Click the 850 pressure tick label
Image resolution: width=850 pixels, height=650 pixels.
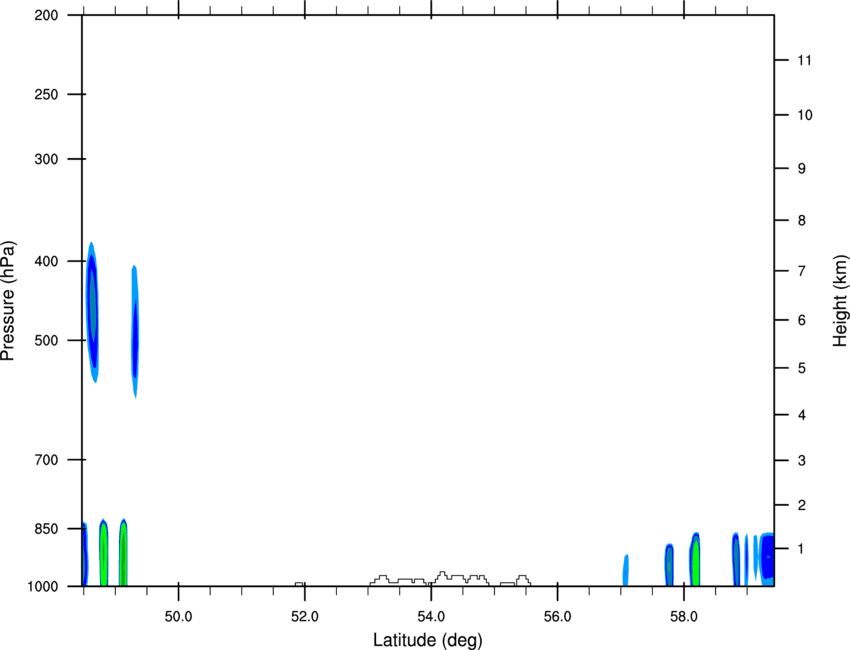pos(46,529)
